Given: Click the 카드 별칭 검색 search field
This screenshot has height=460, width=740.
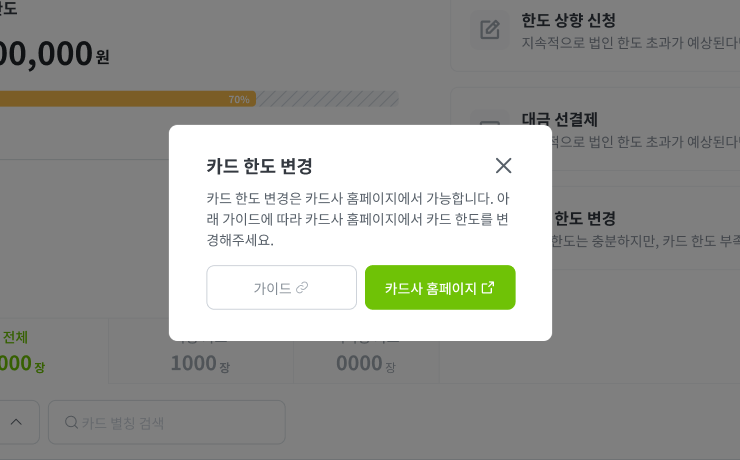Looking at the screenshot, I should (175, 422).
